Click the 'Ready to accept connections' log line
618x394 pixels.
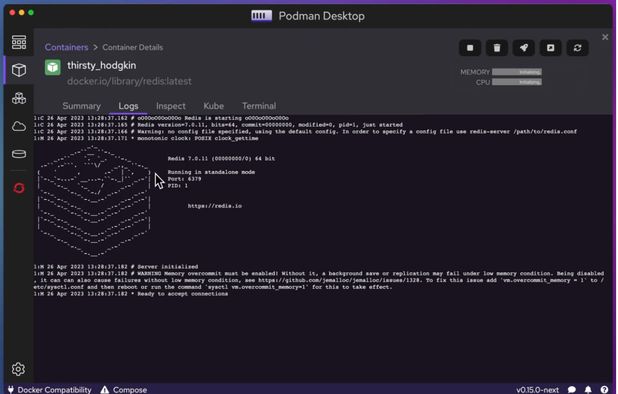[x=130, y=294]
